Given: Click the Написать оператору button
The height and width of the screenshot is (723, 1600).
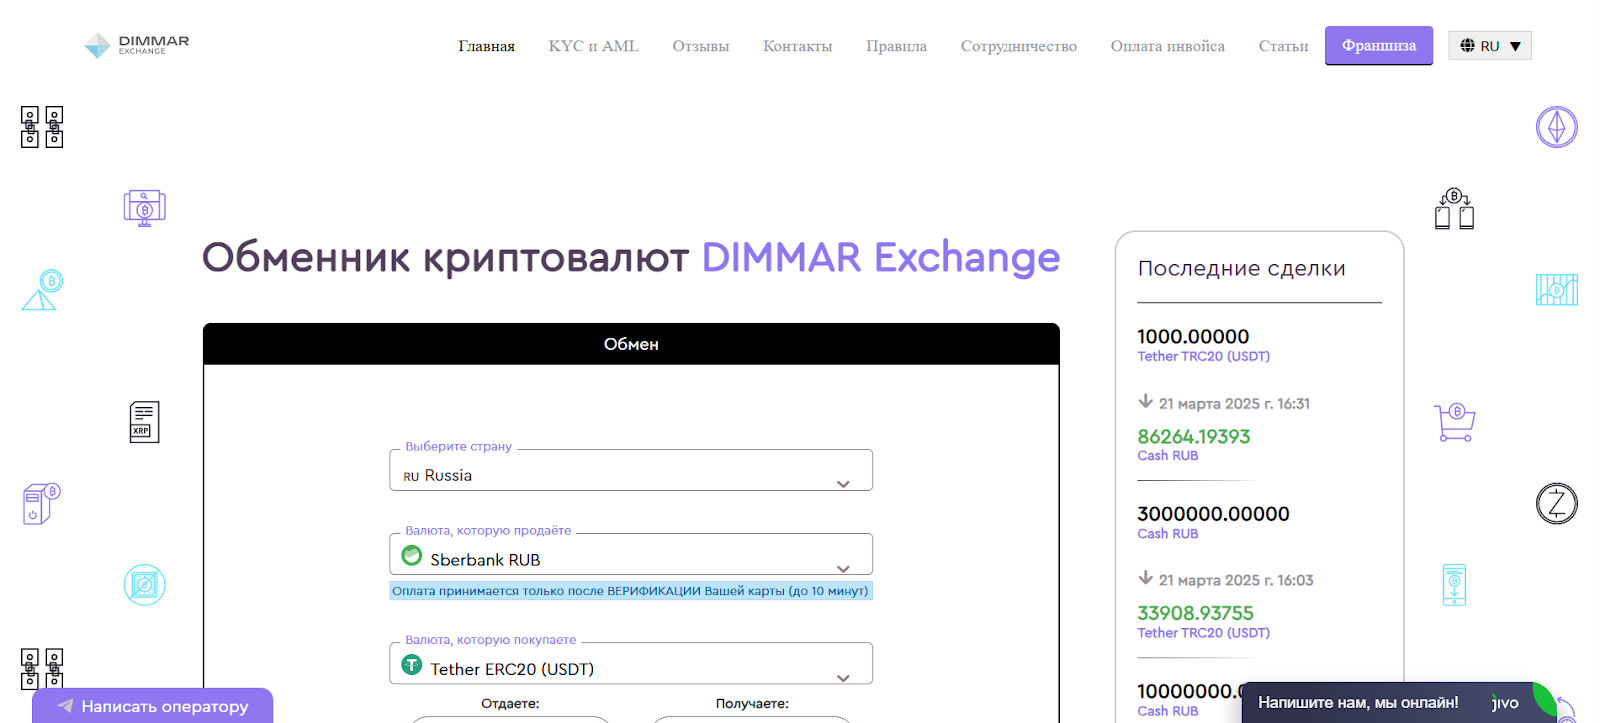Looking at the screenshot, I should pyautogui.click(x=152, y=706).
